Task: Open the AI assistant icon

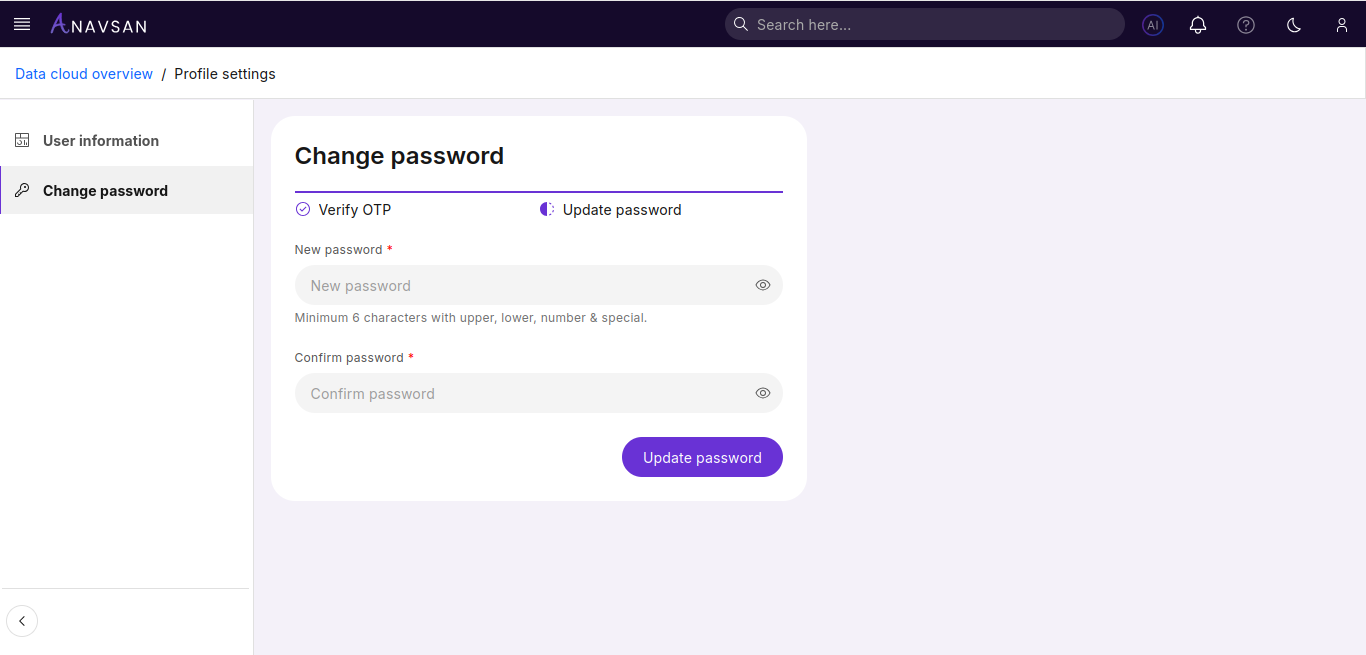Action: [x=1152, y=24]
